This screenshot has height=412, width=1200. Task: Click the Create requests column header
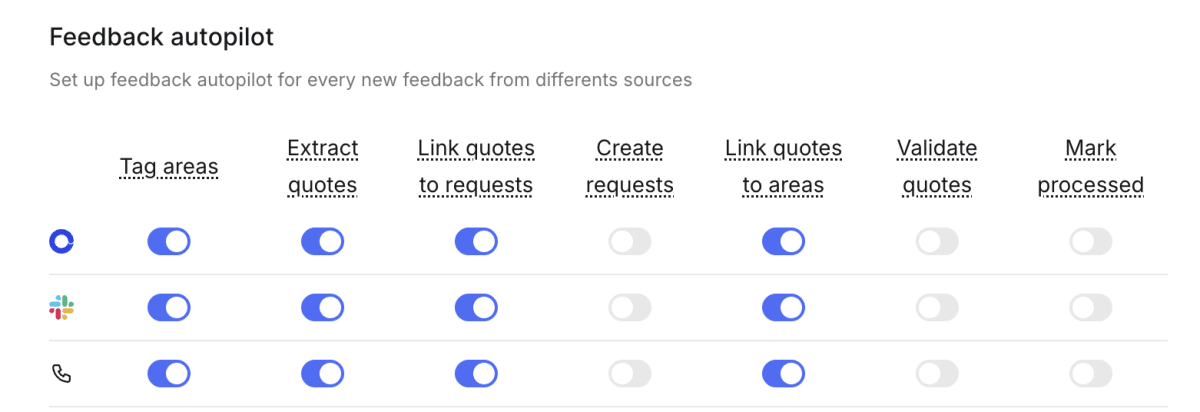click(630, 167)
